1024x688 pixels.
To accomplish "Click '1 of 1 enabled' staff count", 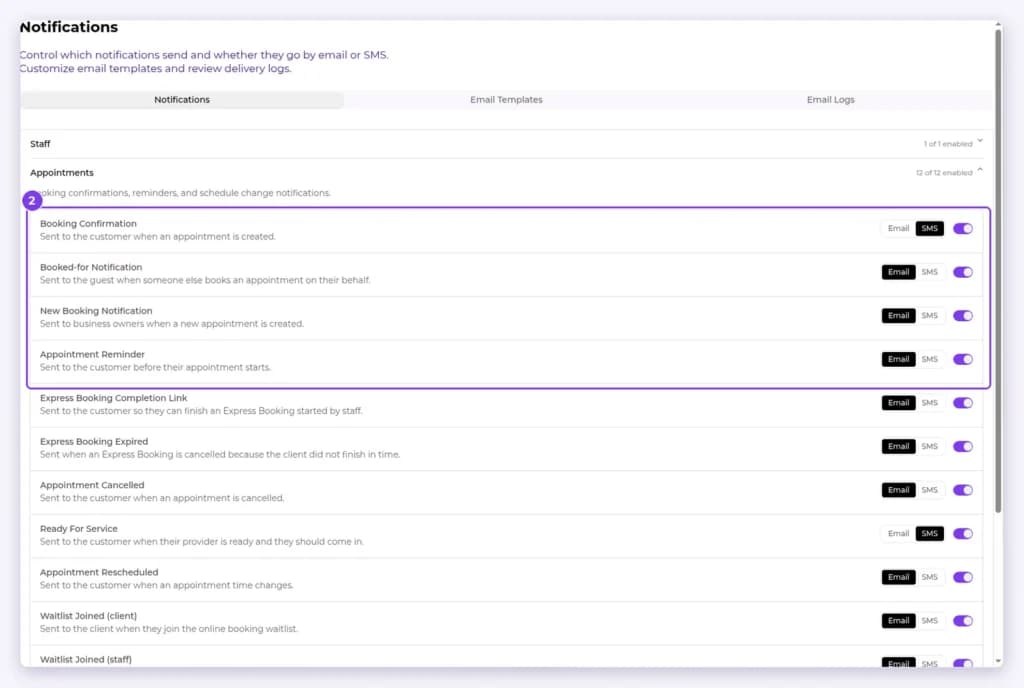I will point(948,144).
